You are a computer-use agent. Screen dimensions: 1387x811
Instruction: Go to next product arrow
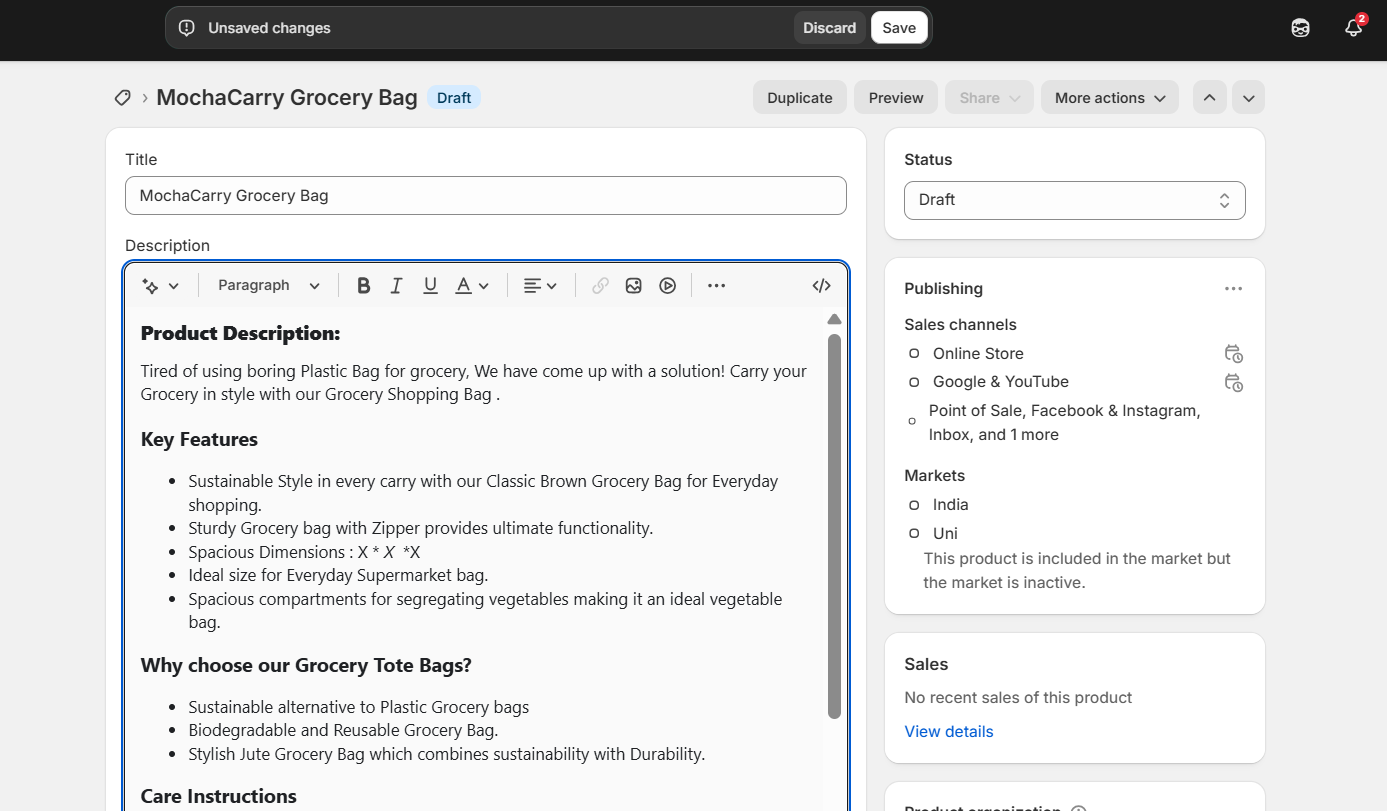coord(1248,98)
